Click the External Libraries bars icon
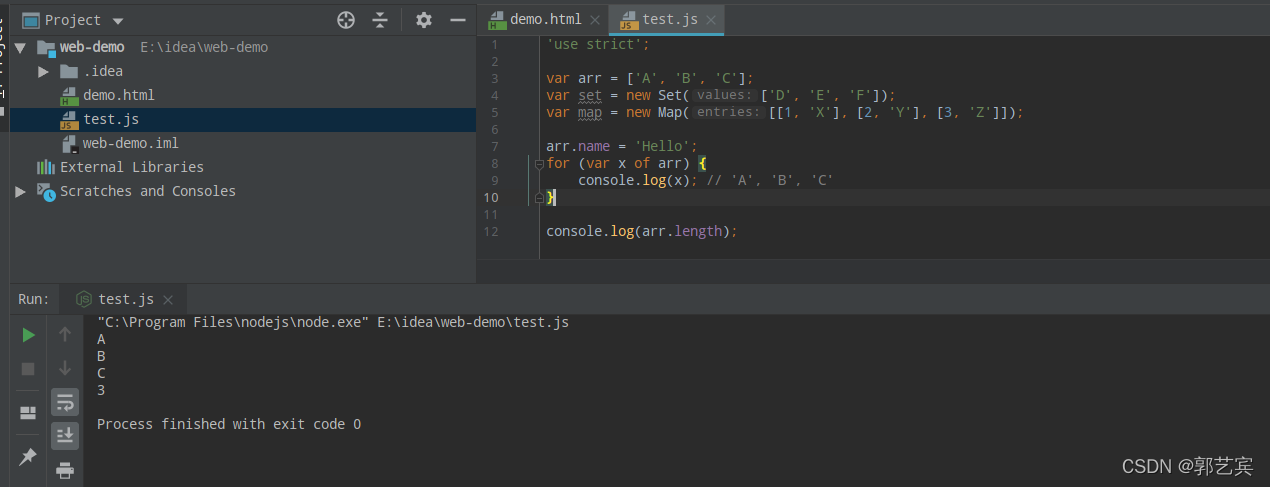 (45, 167)
